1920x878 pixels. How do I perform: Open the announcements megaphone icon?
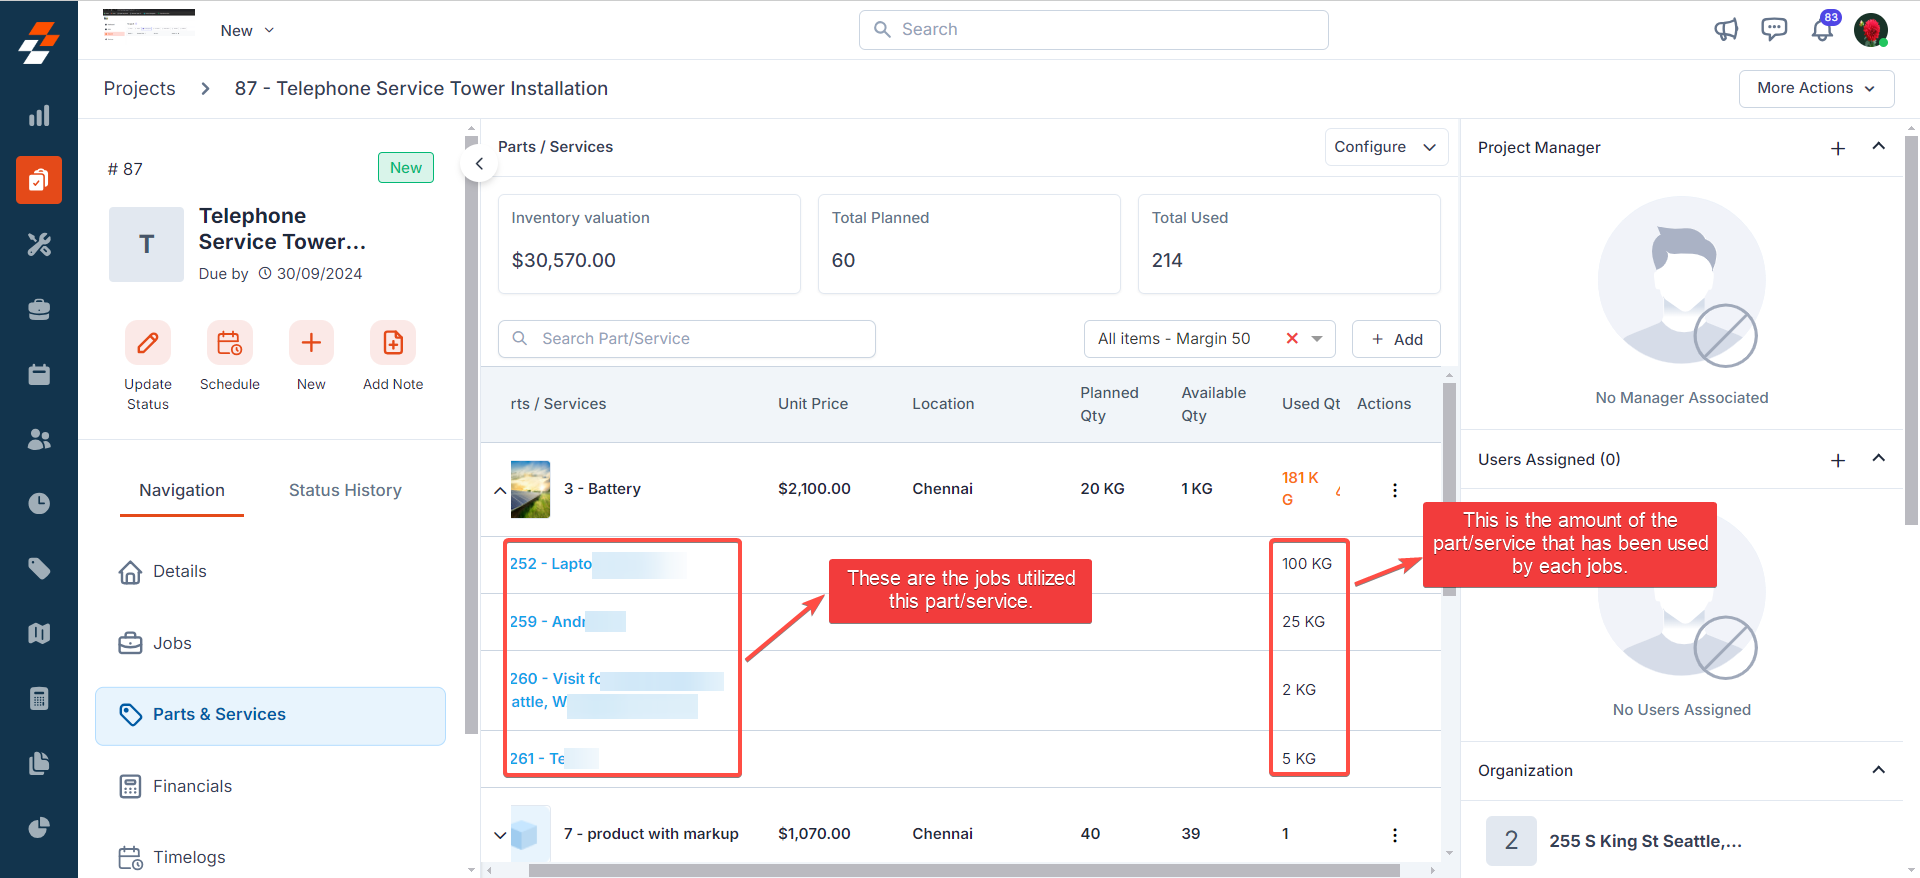click(x=1726, y=30)
